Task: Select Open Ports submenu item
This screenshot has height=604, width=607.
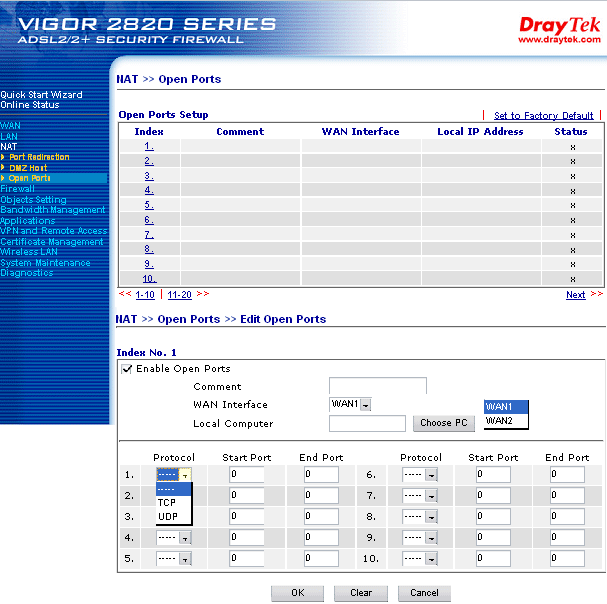Action: coord(29,178)
